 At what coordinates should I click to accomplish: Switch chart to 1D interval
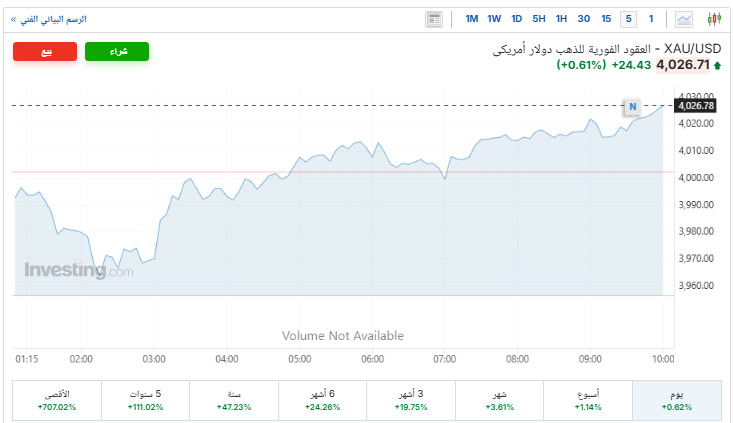517,19
